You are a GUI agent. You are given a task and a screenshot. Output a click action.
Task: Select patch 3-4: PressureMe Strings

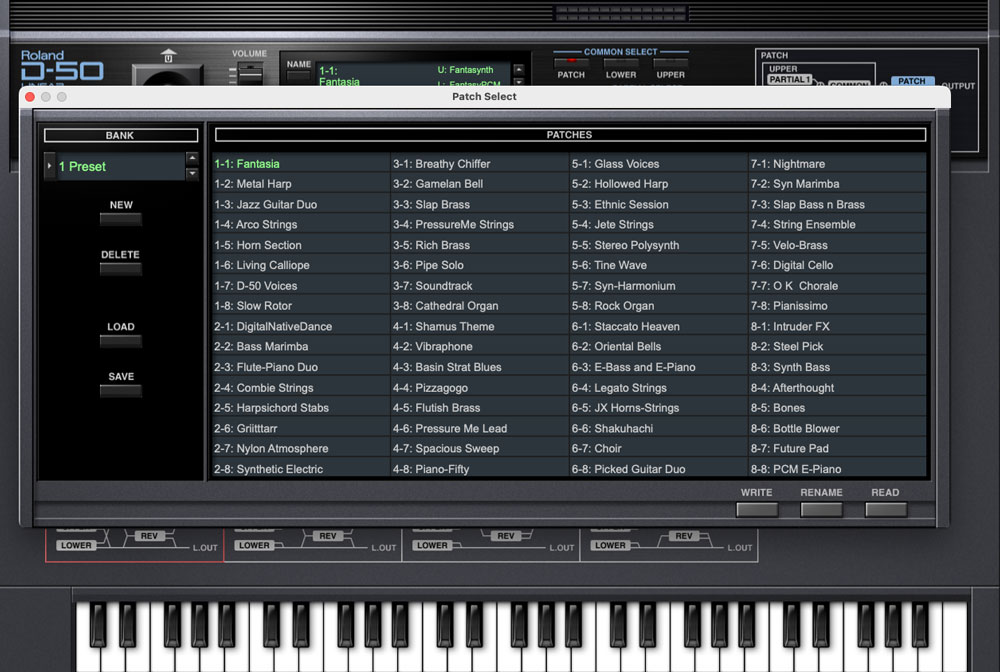coord(480,224)
